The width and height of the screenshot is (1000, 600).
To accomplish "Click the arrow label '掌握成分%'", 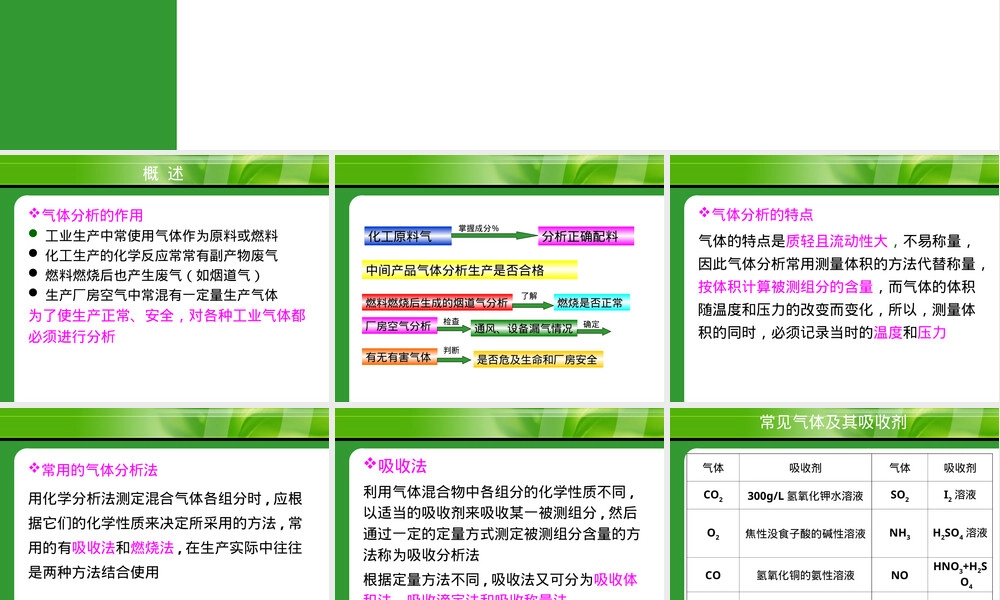I will click(478, 228).
